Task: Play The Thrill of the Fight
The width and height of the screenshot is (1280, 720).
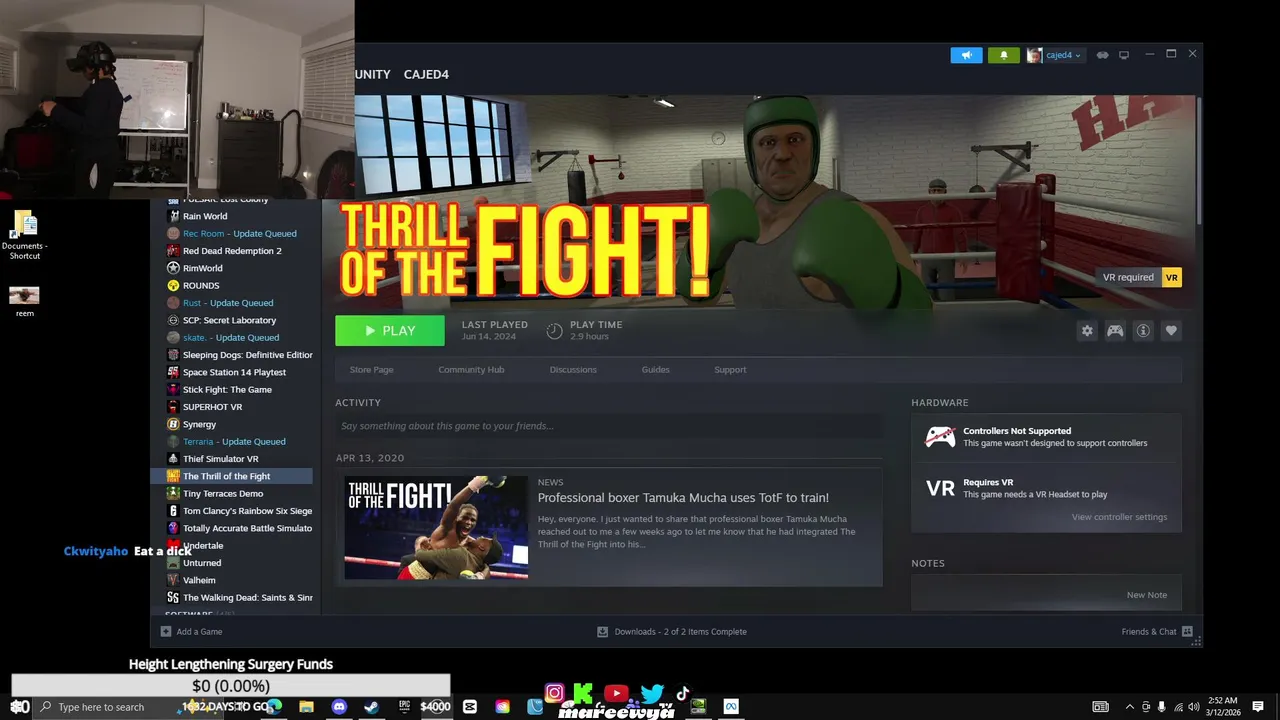Action: click(x=390, y=331)
